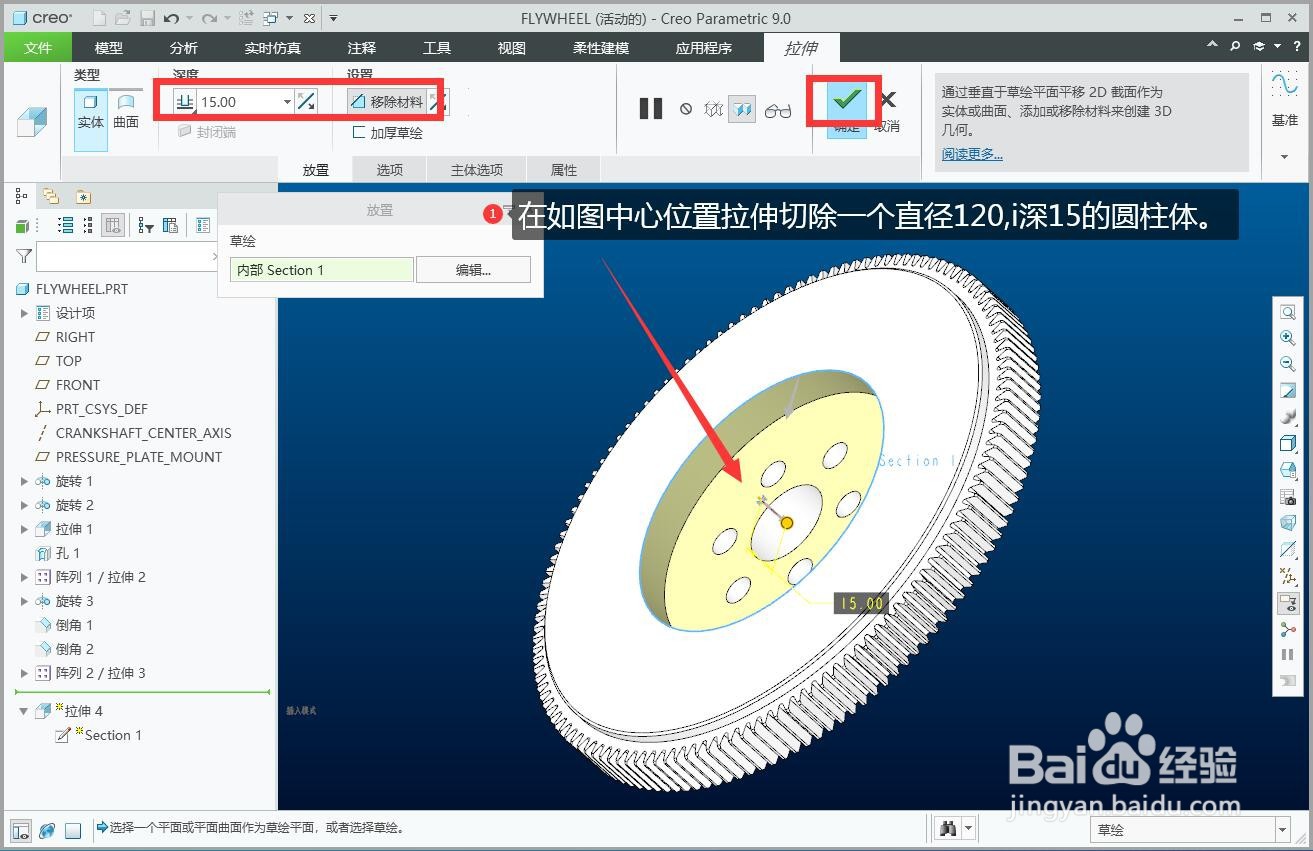Select the no-preview circle icon
This screenshot has width=1313, height=851.
pos(686,109)
